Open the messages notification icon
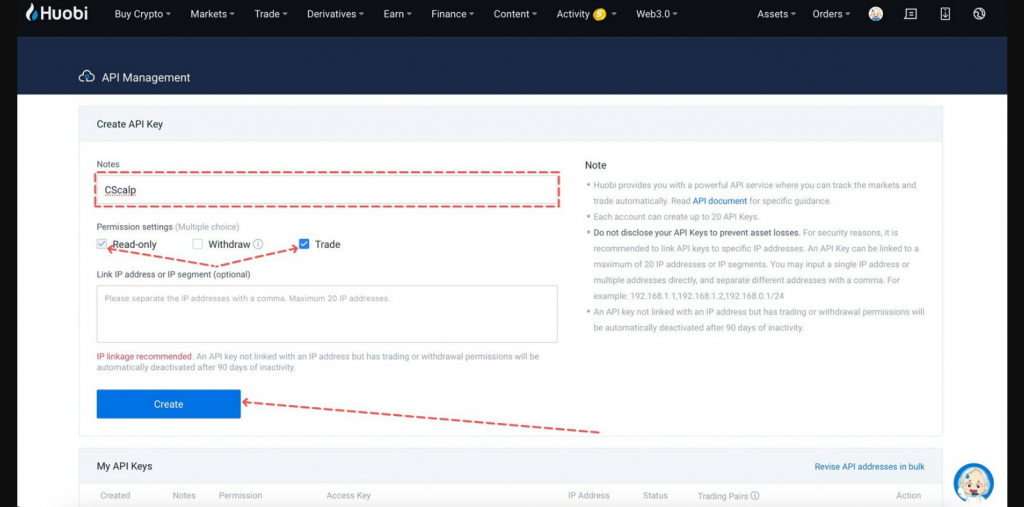Image resolution: width=1024 pixels, height=507 pixels. coord(910,14)
